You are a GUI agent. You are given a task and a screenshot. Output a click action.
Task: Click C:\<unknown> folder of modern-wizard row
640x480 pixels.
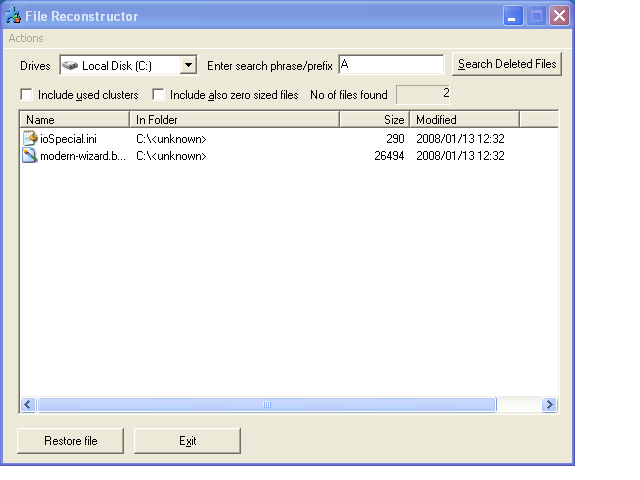(x=171, y=156)
